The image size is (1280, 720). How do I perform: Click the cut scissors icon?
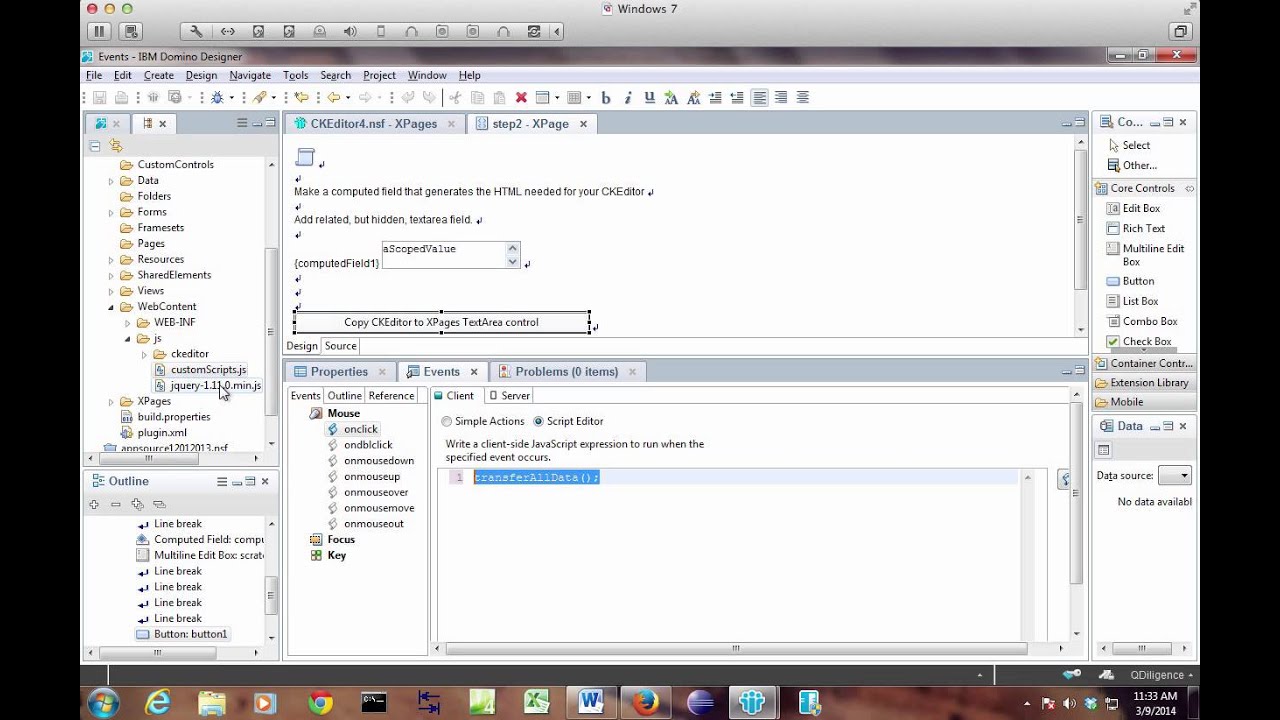pyautogui.click(x=455, y=97)
